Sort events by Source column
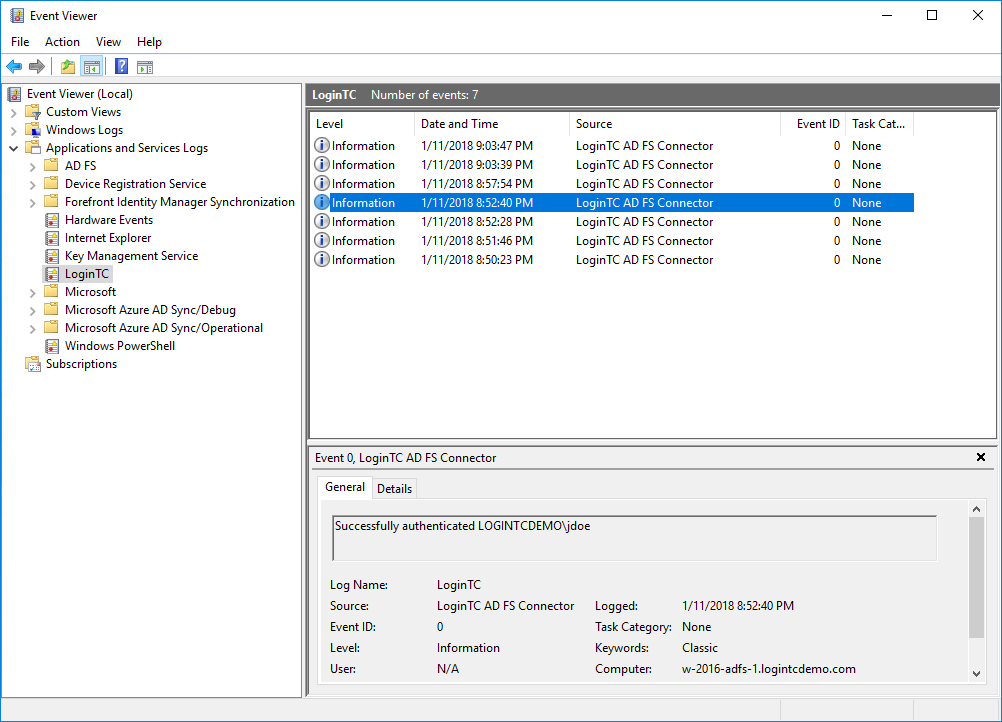The height and width of the screenshot is (722, 1002). click(x=675, y=124)
